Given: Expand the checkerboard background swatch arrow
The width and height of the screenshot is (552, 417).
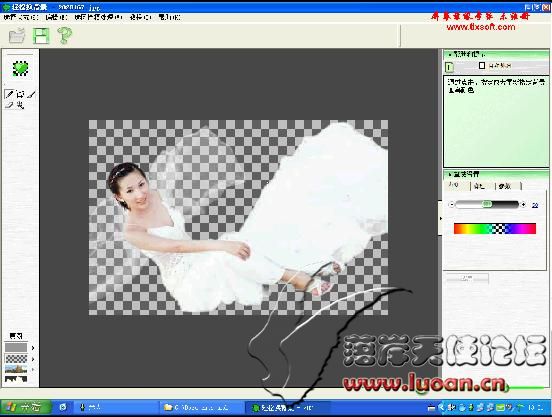Looking at the screenshot, I should [x=33, y=359].
